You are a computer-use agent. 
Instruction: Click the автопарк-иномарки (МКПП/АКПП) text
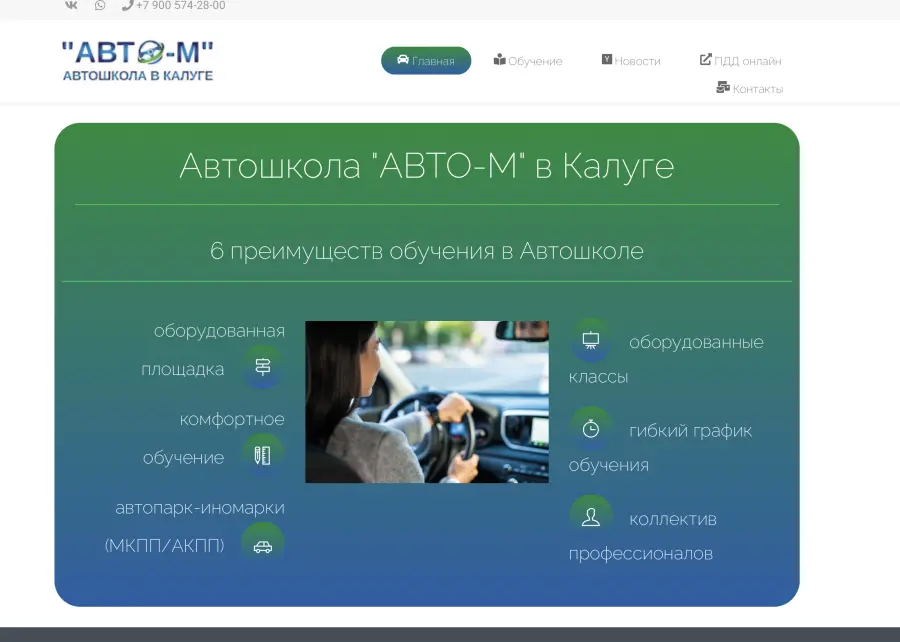[195, 527]
